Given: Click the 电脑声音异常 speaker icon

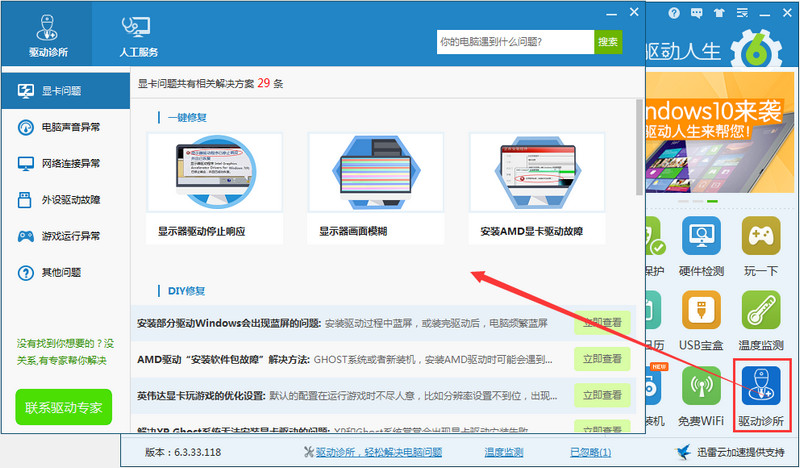Looking at the screenshot, I should pyautogui.click(x=26, y=127).
